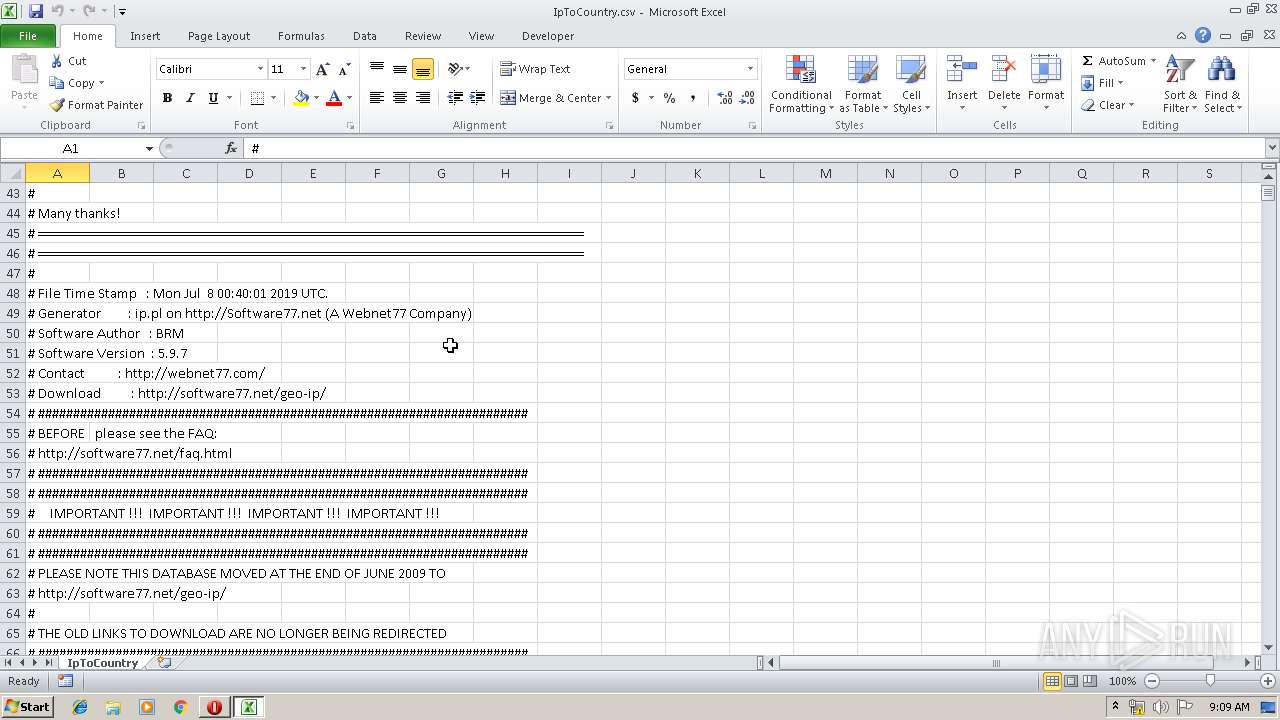Save the workbook from Quick Access
This screenshot has width=1280, height=720.
click(x=36, y=11)
